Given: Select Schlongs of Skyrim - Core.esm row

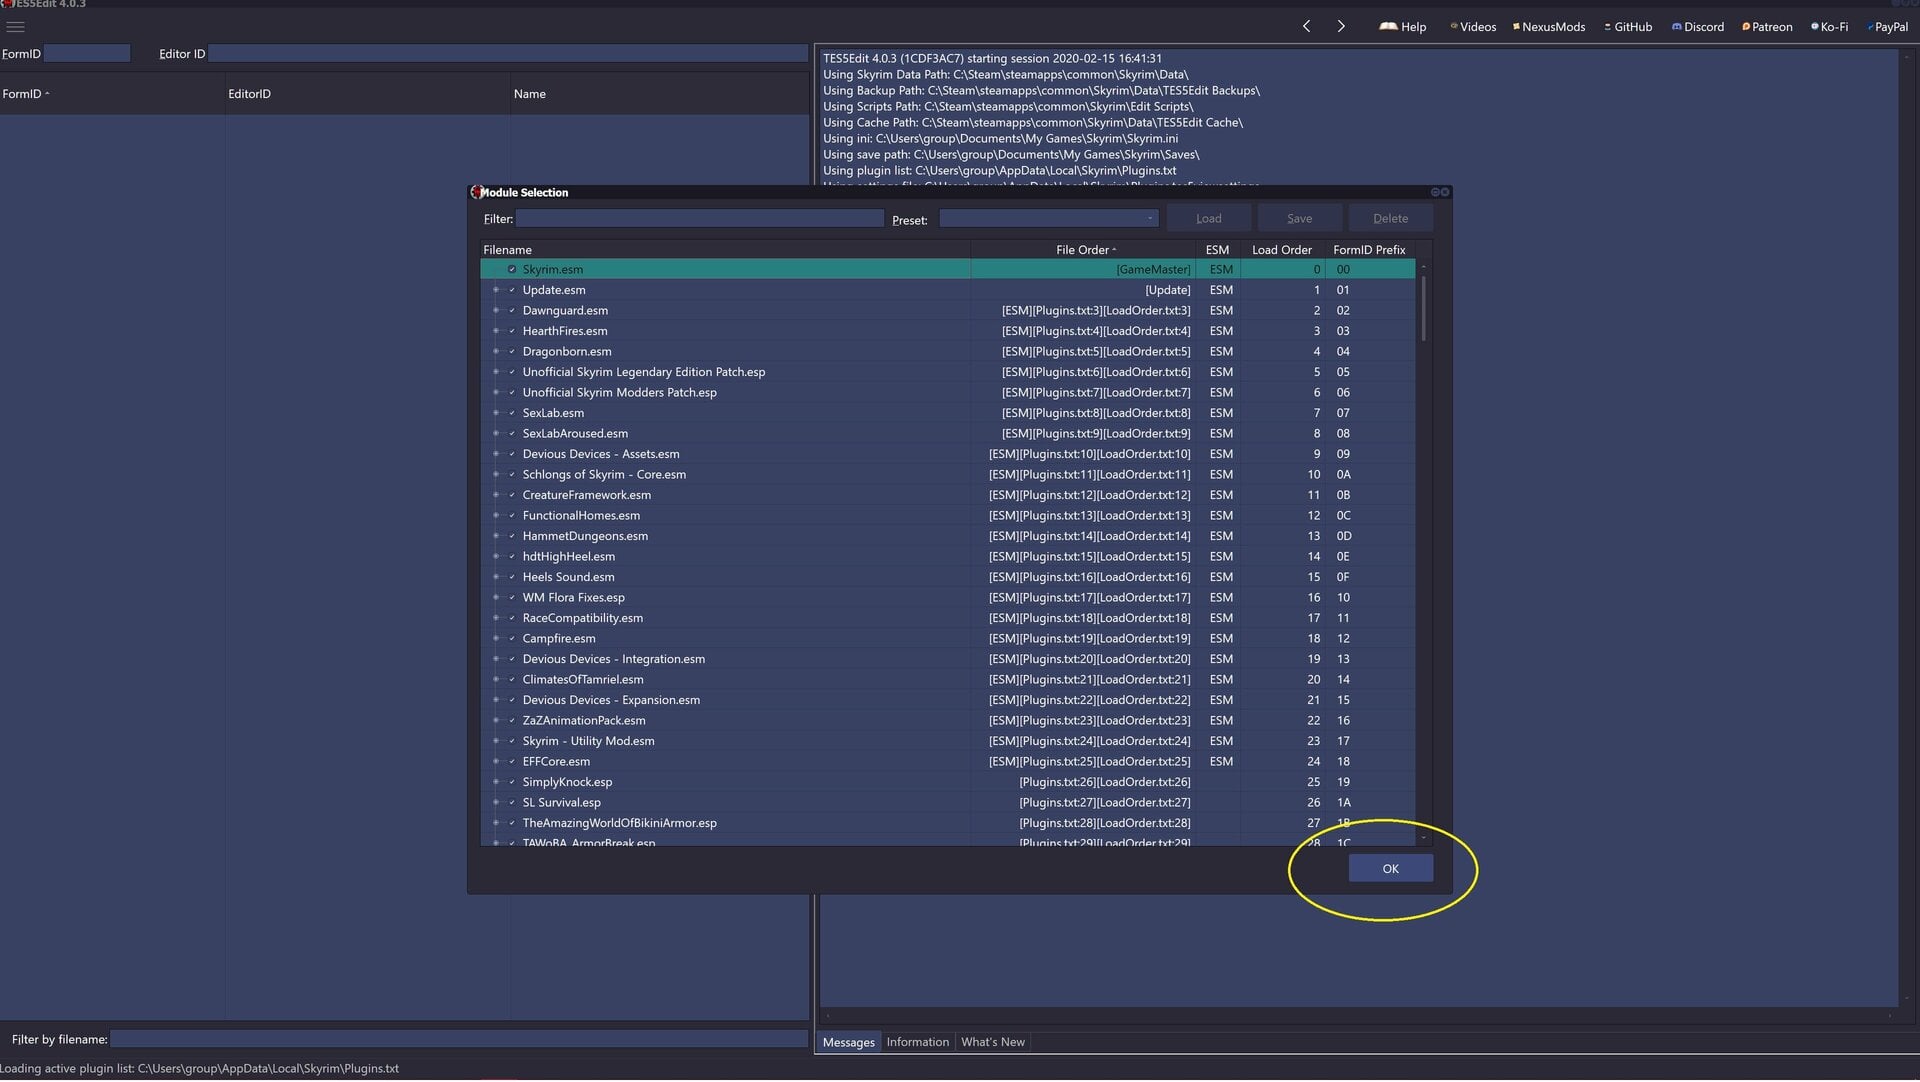Looking at the screenshot, I should (947, 475).
